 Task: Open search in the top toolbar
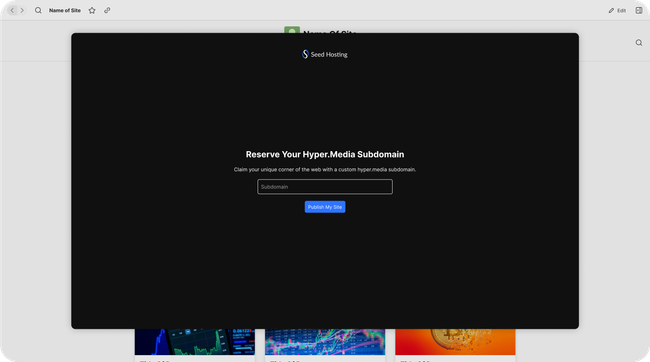(x=38, y=10)
